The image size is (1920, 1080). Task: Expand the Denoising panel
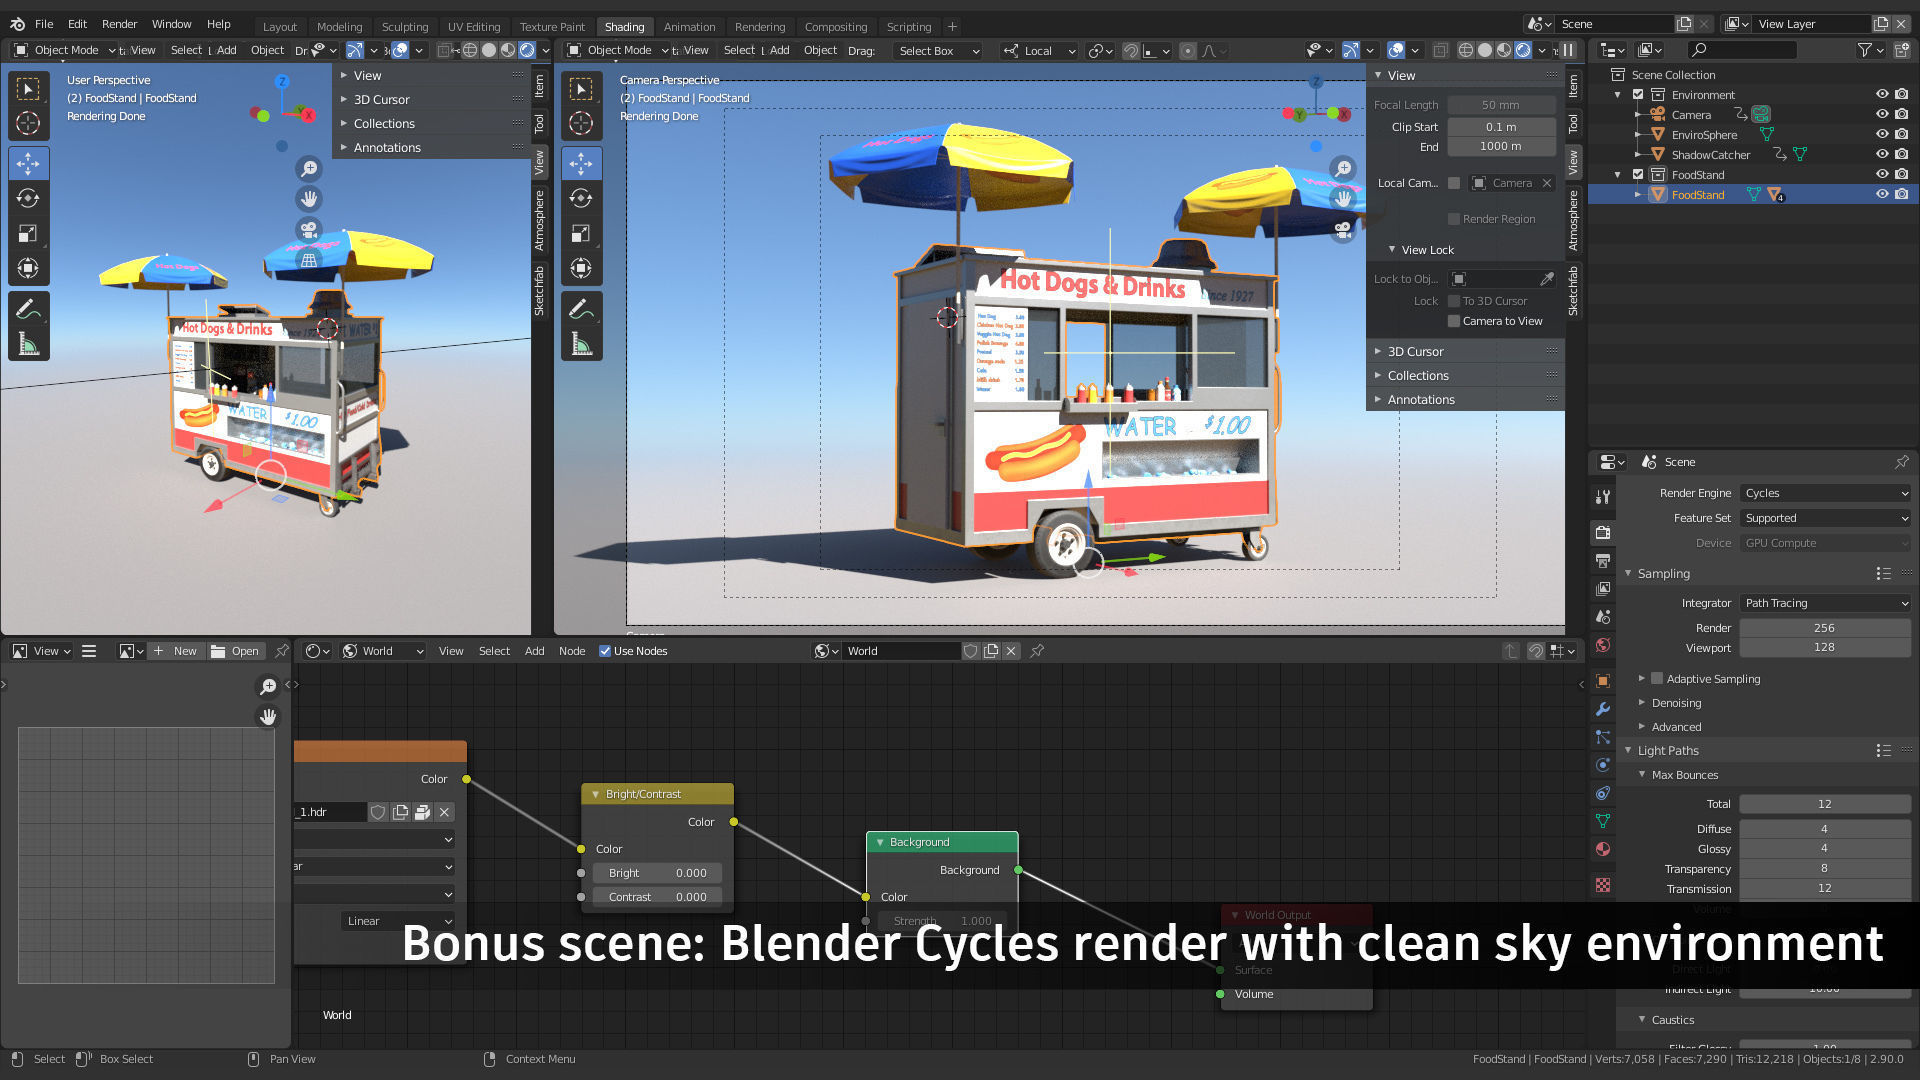(x=1676, y=703)
